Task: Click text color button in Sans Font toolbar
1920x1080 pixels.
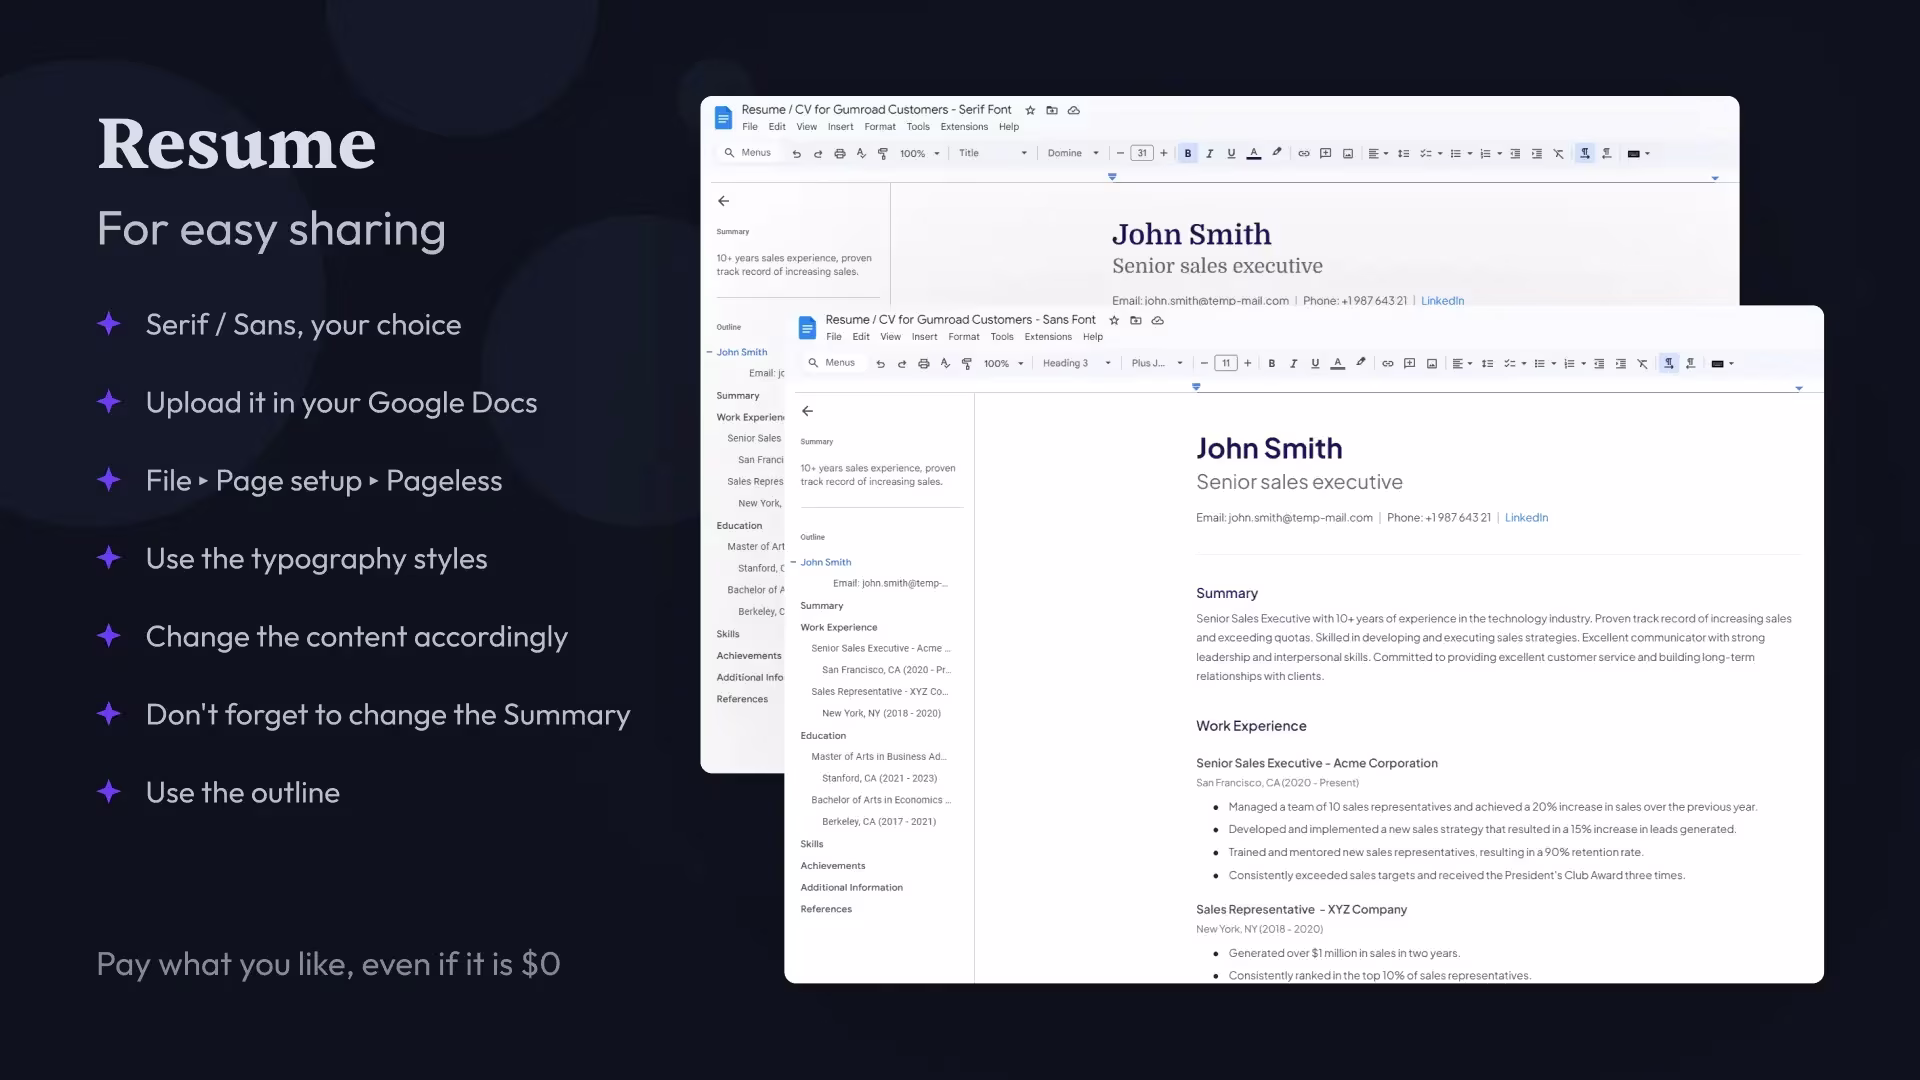Action: click(x=1337, y=364)
